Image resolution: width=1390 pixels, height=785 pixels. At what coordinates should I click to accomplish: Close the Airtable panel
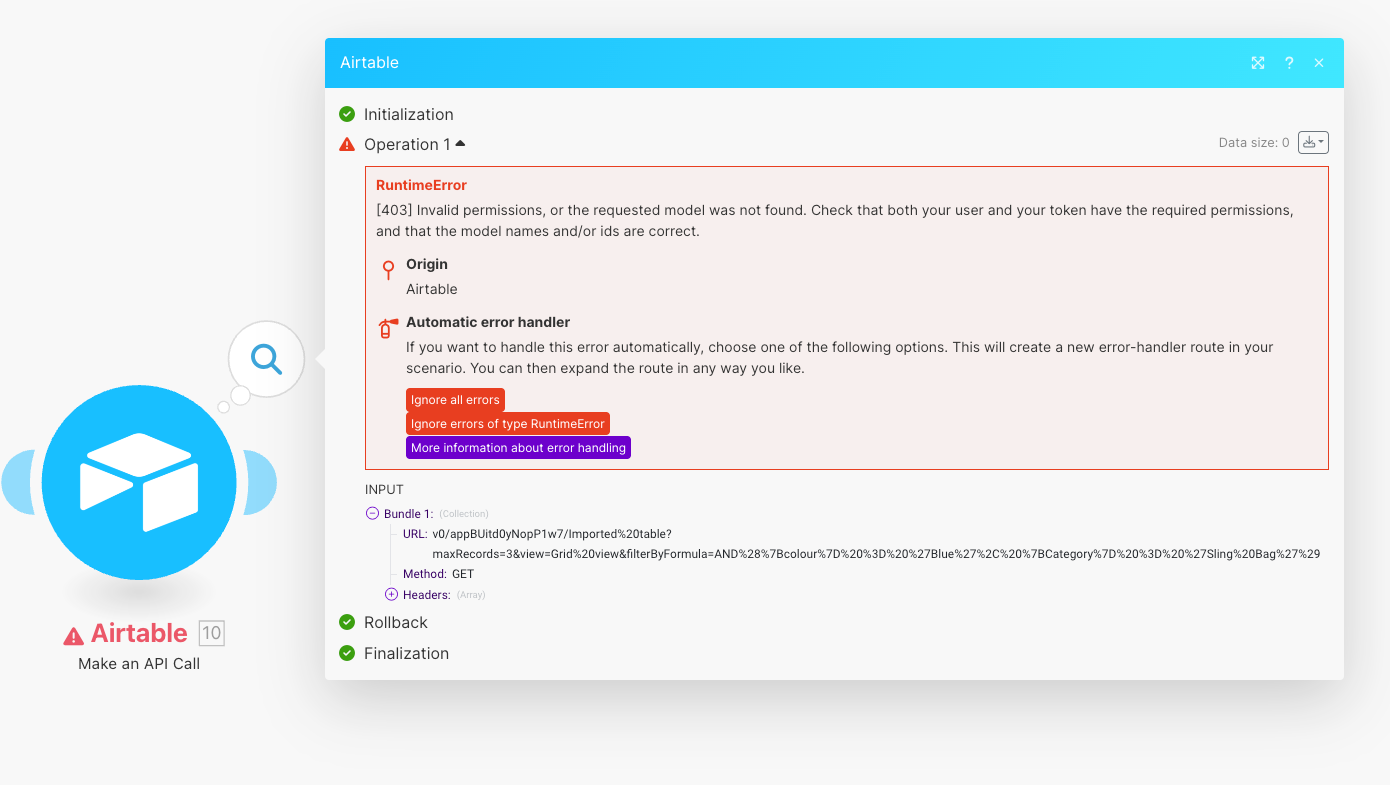click(1319, 63)
